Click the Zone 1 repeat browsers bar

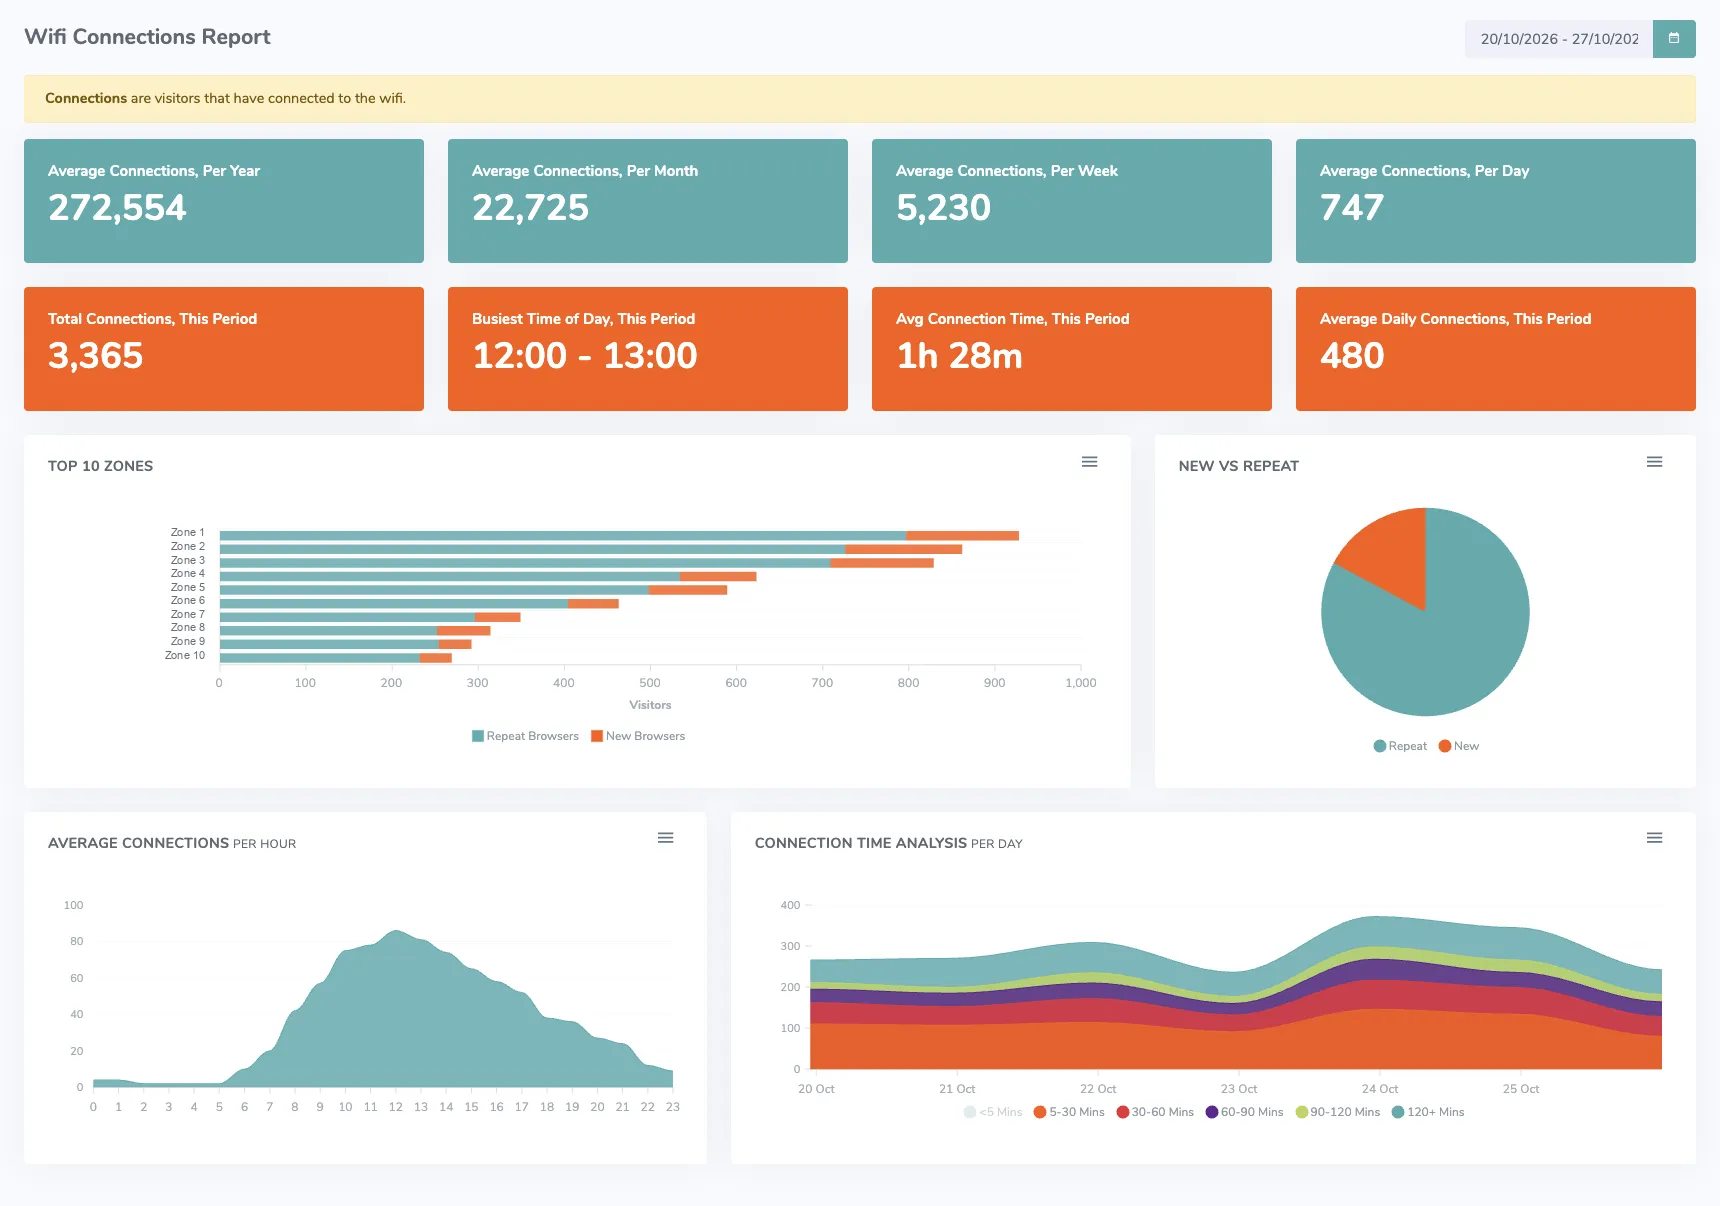click(563, 536)
